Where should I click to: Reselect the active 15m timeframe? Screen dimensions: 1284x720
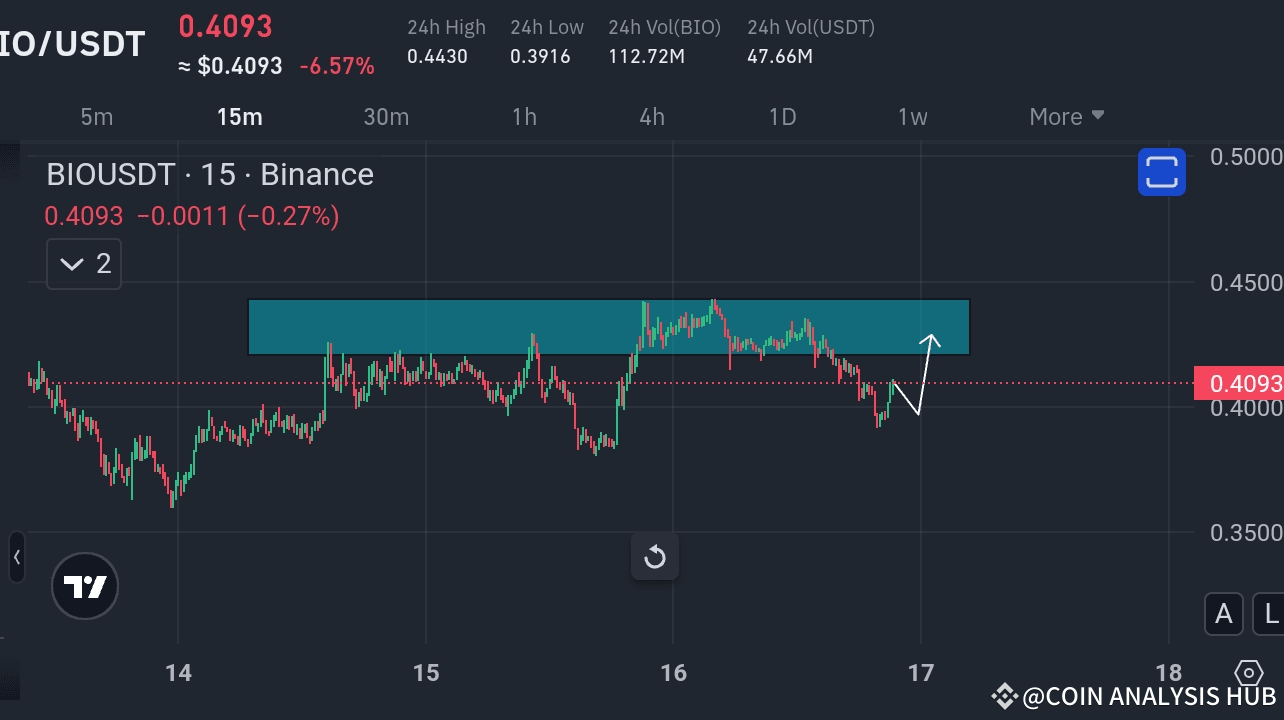pos(240,116)
